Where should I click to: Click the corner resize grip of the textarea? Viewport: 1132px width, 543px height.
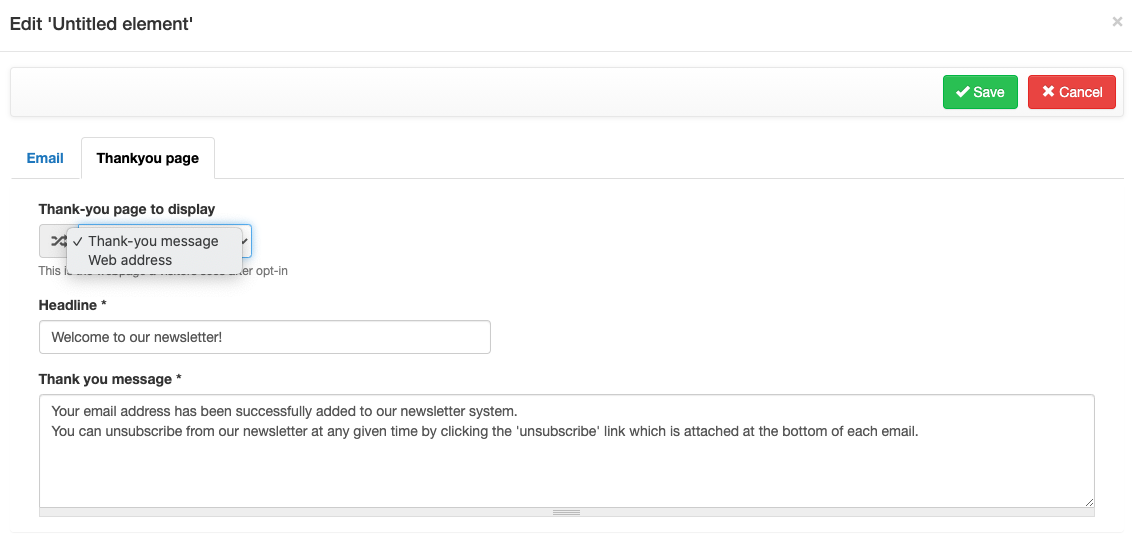point(1088,501)
